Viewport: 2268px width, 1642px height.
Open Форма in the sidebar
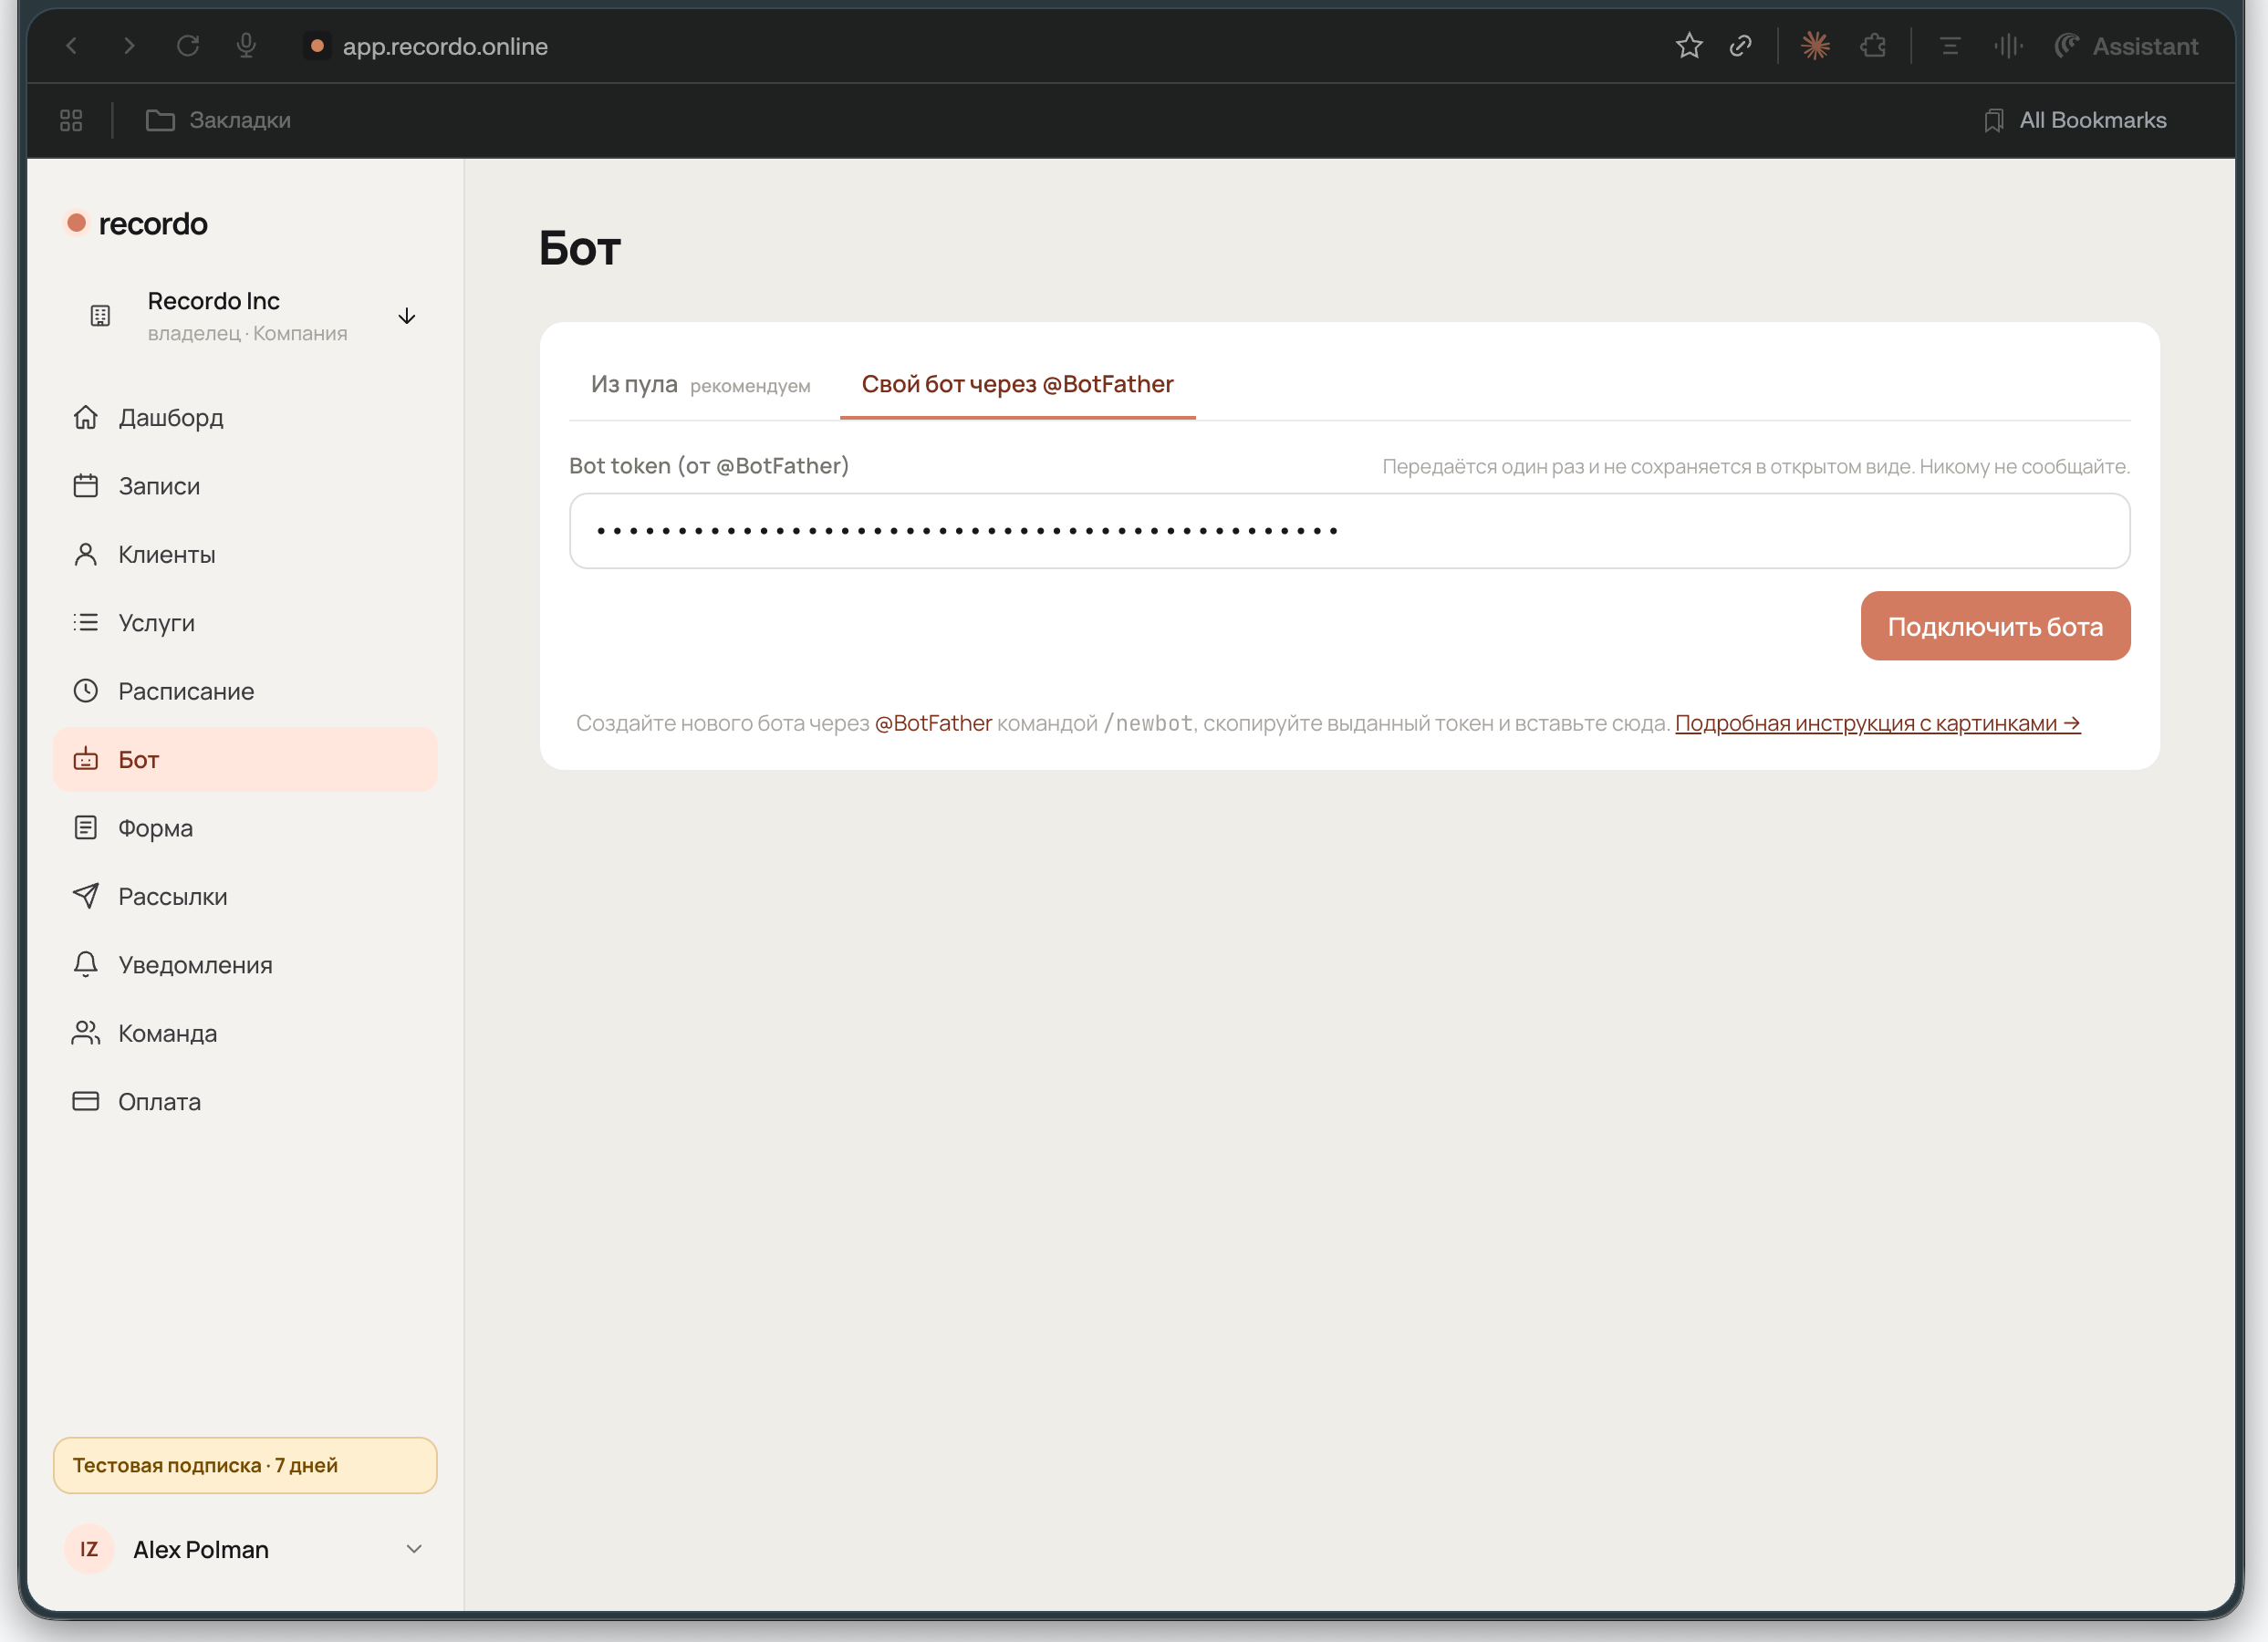tap(245, 828)
